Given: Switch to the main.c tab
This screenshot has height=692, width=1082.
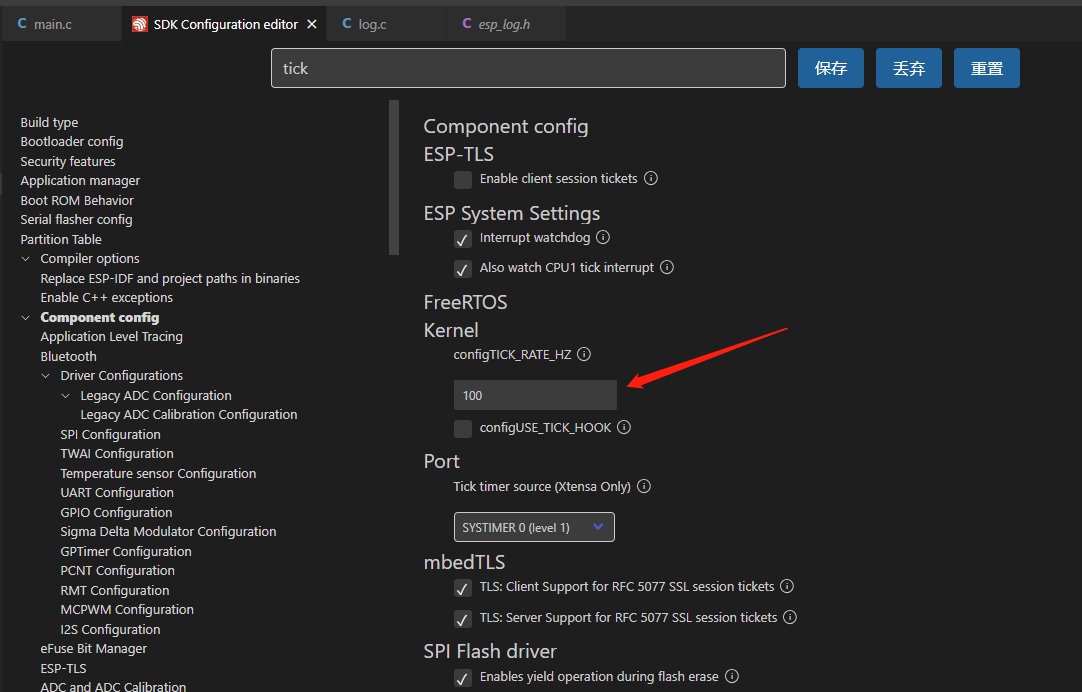Looking at the screenshot, I should coord(52,24).
